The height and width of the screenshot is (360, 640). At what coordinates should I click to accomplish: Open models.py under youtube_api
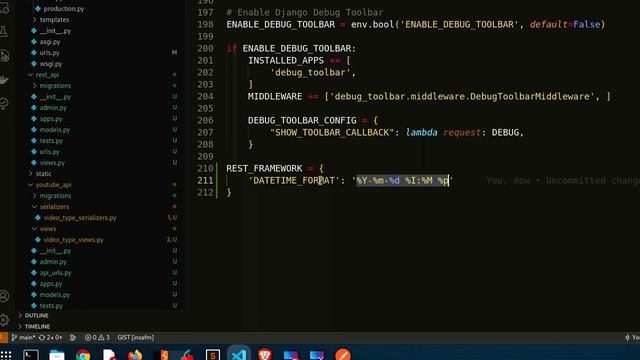(55, 295)
